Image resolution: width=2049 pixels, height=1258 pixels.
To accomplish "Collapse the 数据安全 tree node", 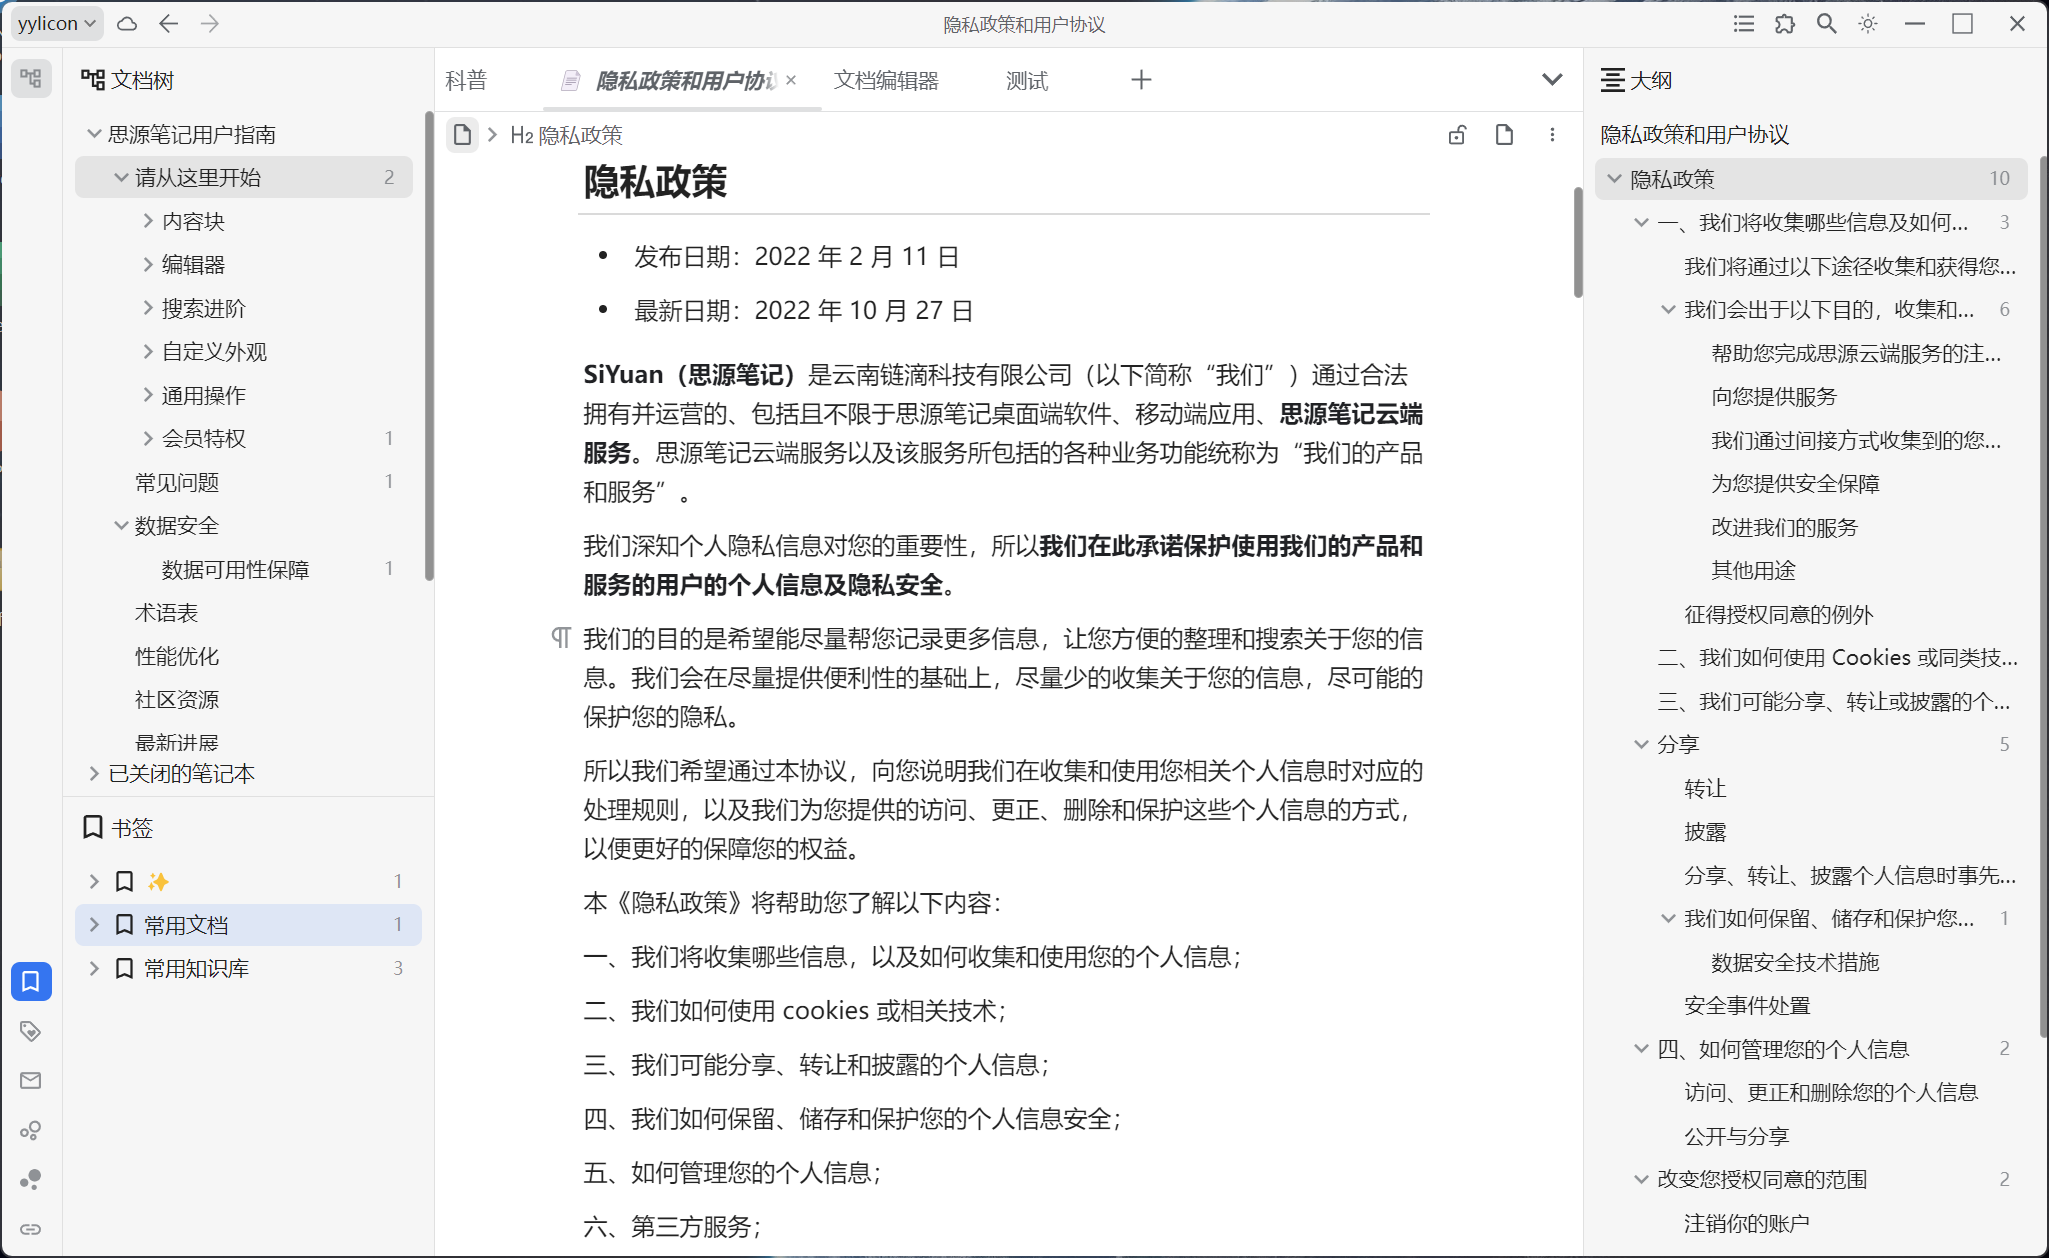I will pos(121,526).
